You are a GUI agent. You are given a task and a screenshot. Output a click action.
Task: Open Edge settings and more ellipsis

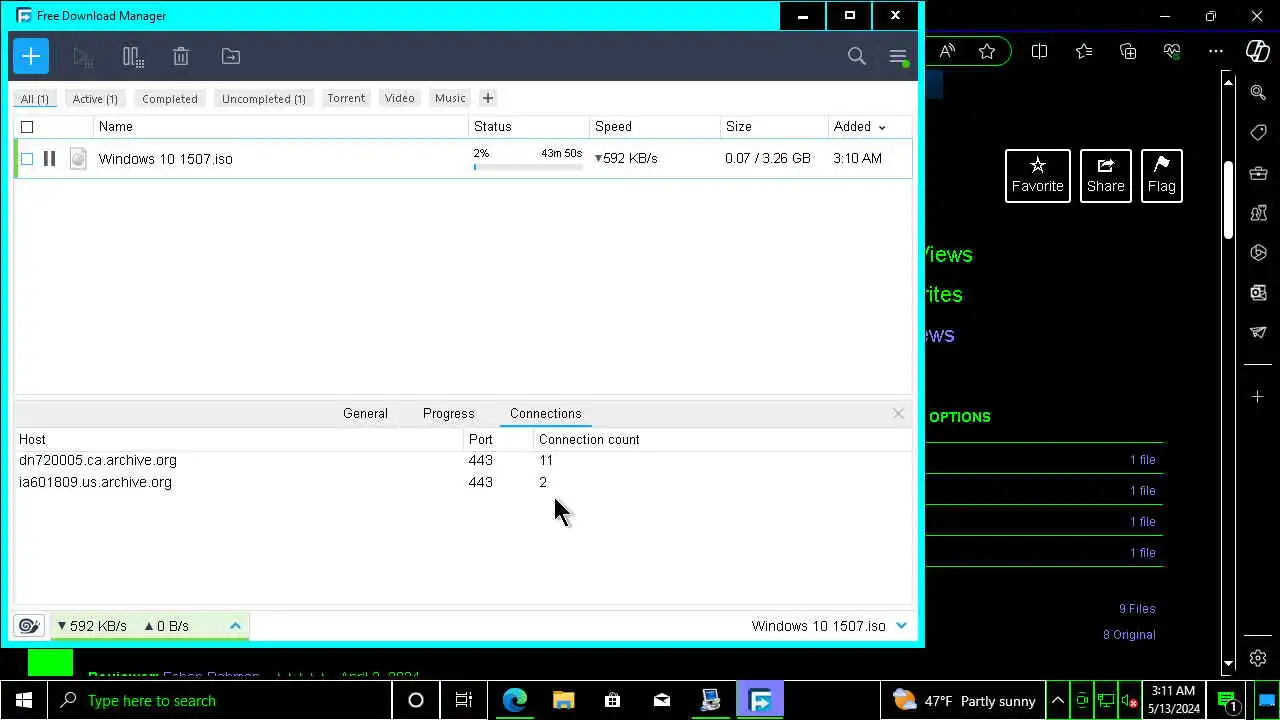pos(1216,51)
